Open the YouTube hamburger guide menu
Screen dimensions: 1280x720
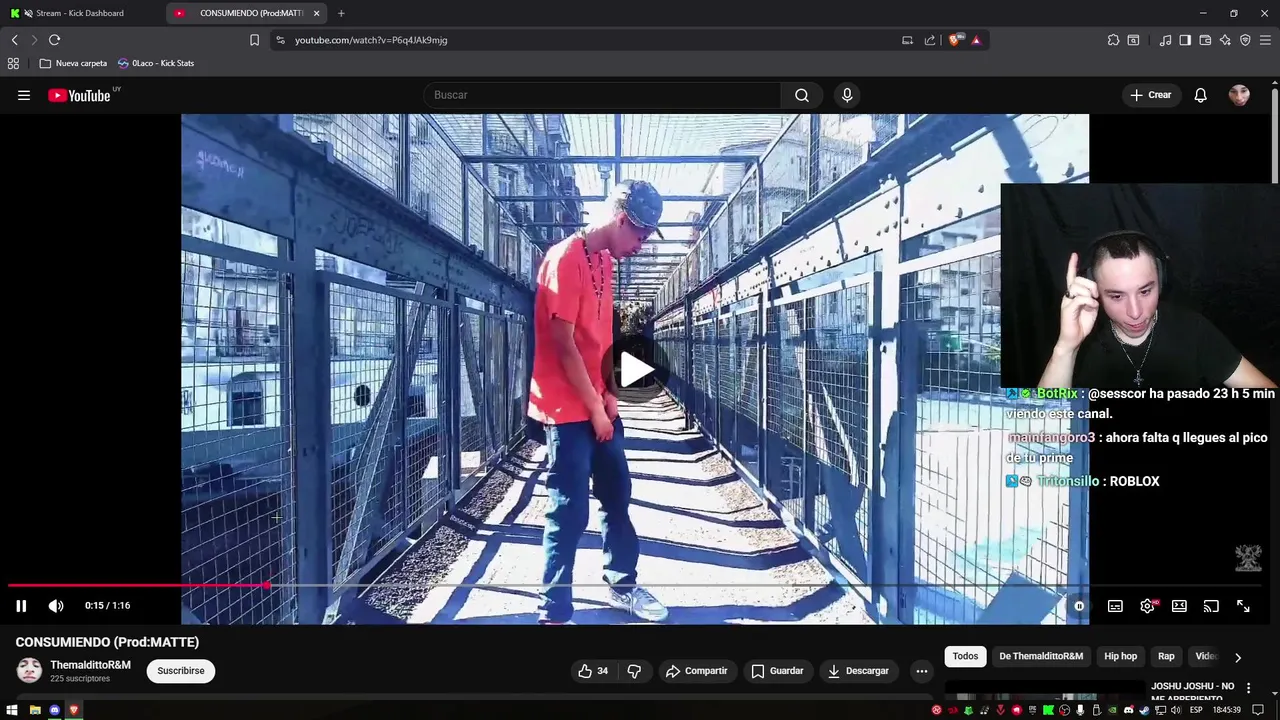24,95
